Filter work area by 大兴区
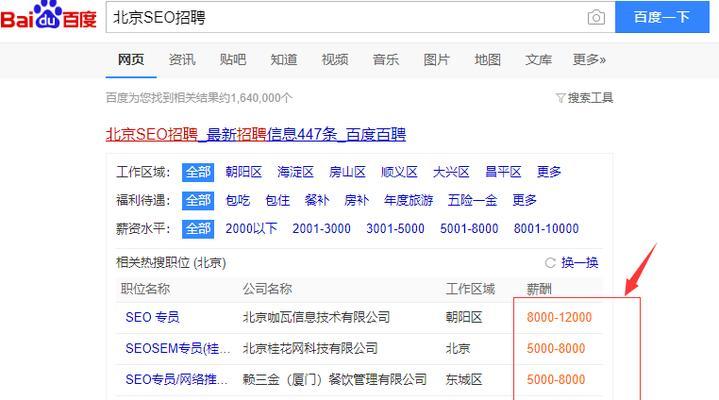 click(451, 172)
